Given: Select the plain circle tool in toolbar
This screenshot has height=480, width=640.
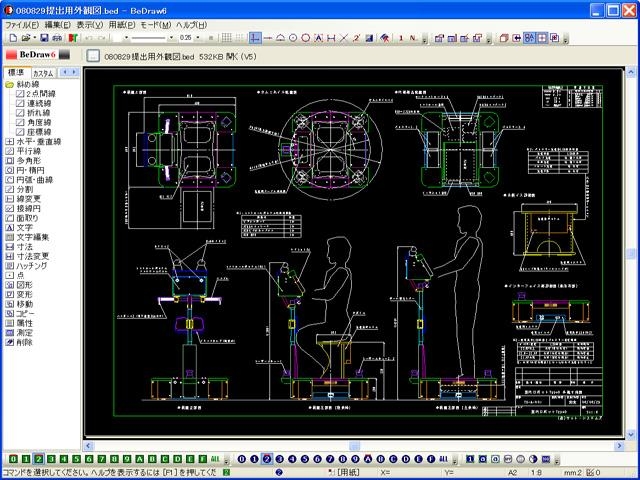Looking at the screenshot, I should coord(305,38).
